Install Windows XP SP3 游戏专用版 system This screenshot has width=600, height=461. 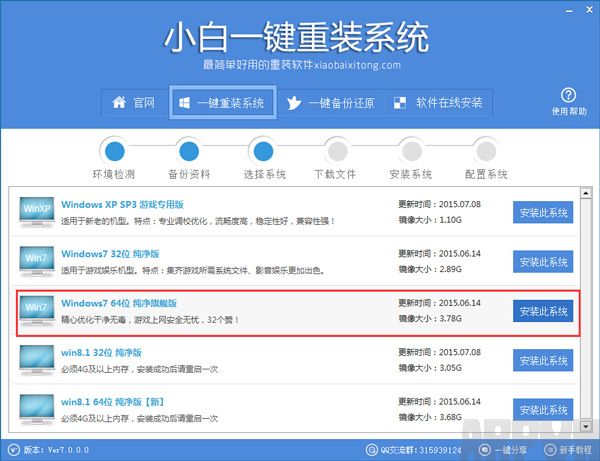[543, 213]
